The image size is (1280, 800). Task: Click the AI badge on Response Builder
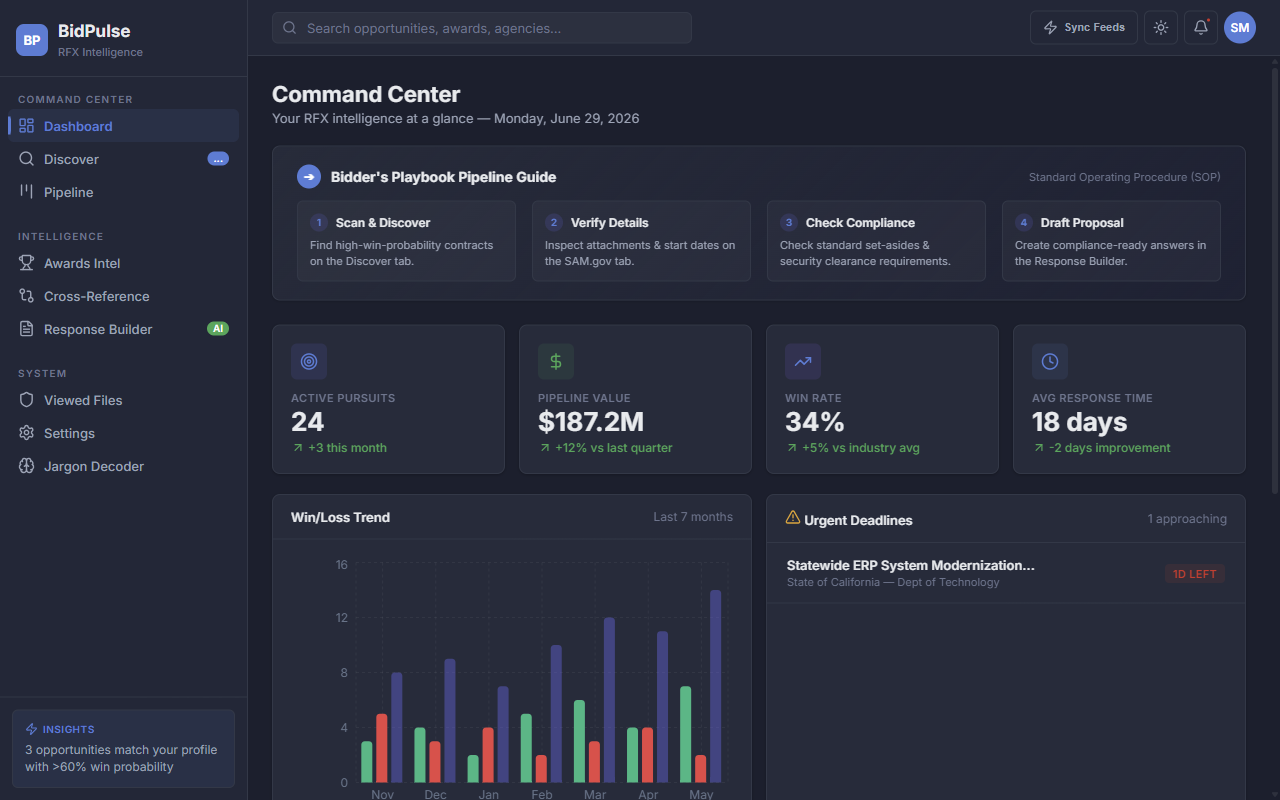point(218,329)
